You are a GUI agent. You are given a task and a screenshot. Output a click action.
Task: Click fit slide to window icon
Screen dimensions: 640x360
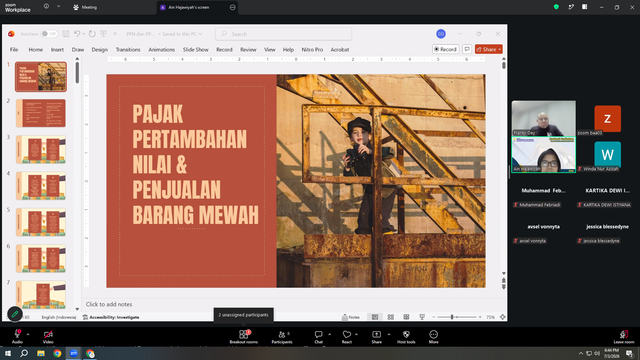coord(502,317)
